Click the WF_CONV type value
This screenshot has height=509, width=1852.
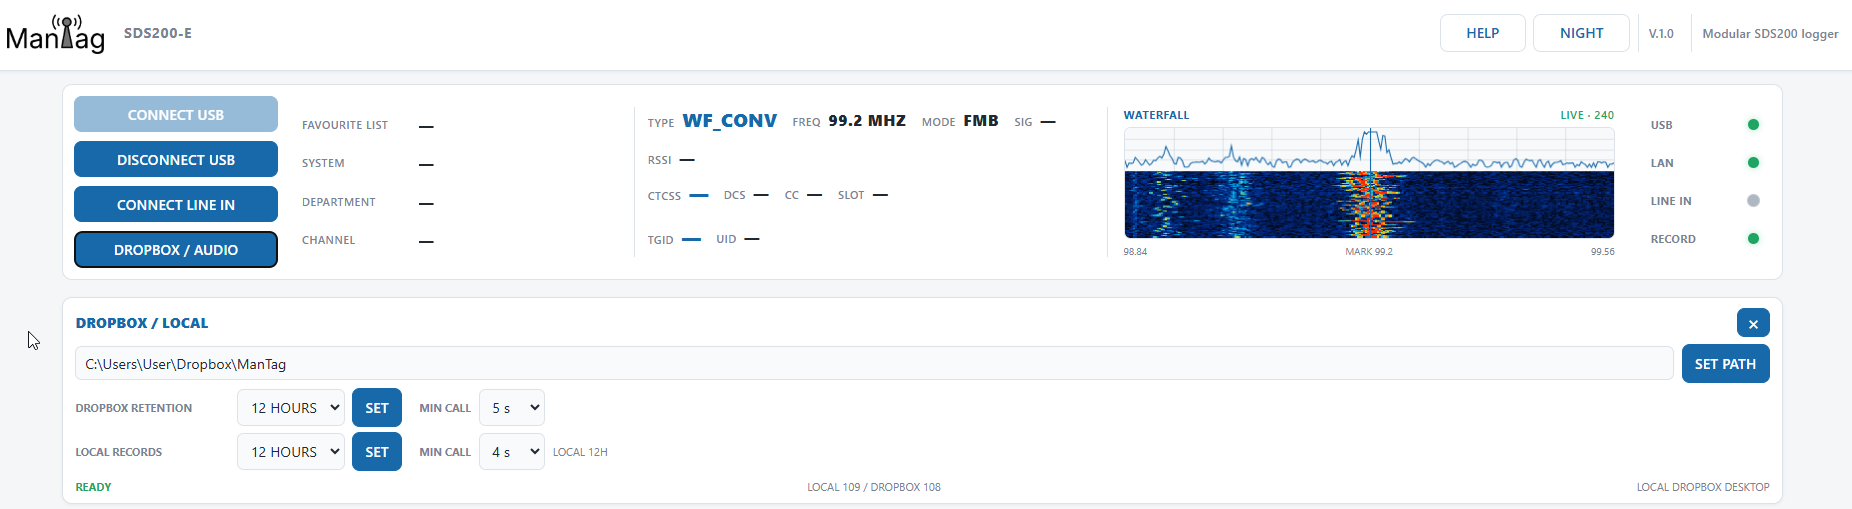(x=729, y=121)
